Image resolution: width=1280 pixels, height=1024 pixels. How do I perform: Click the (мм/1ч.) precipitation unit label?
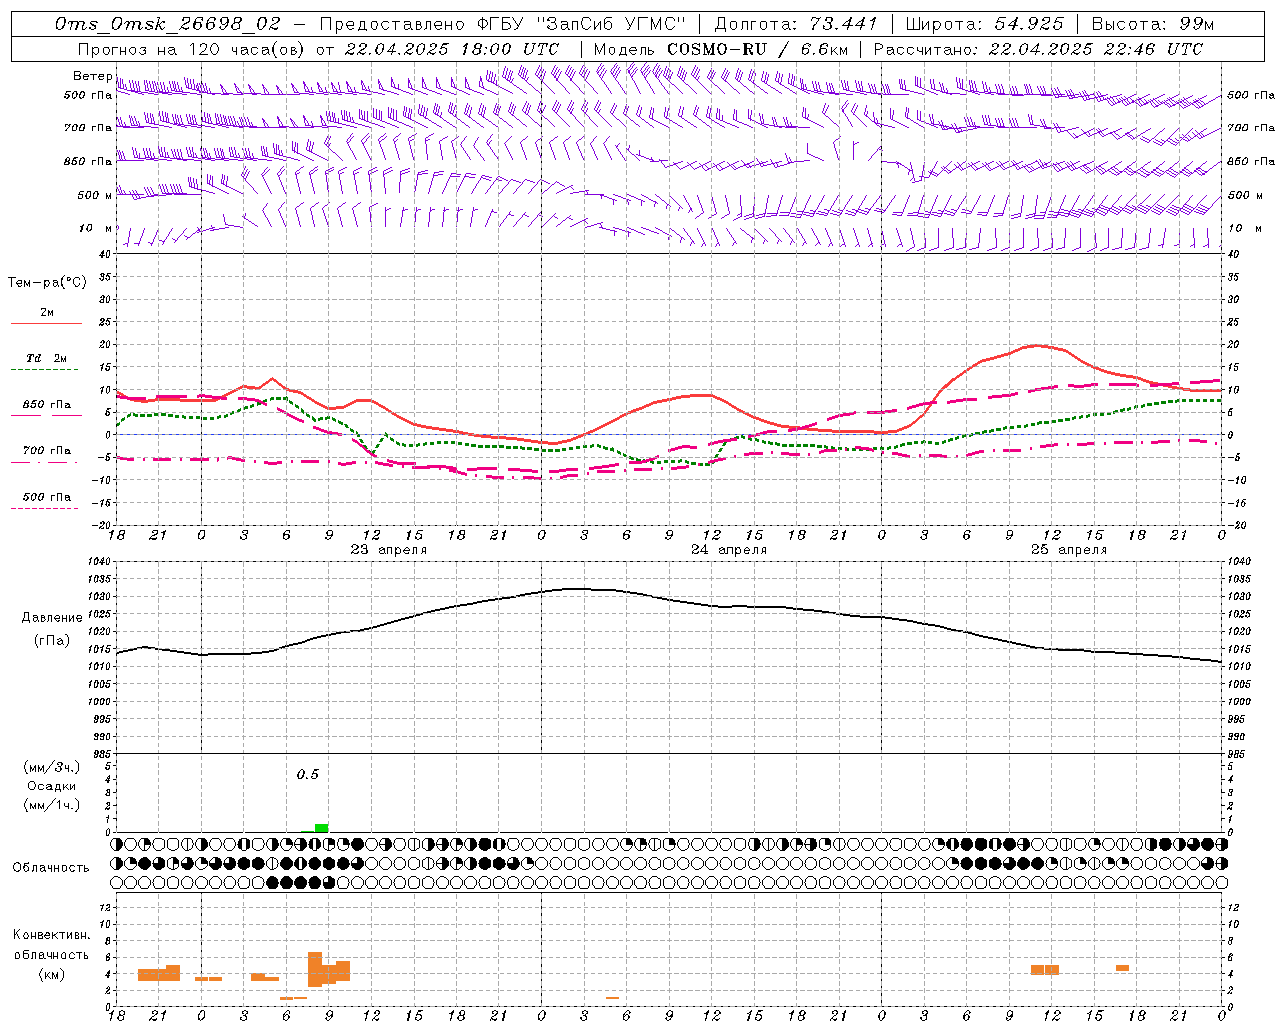(x=52, y=805)
